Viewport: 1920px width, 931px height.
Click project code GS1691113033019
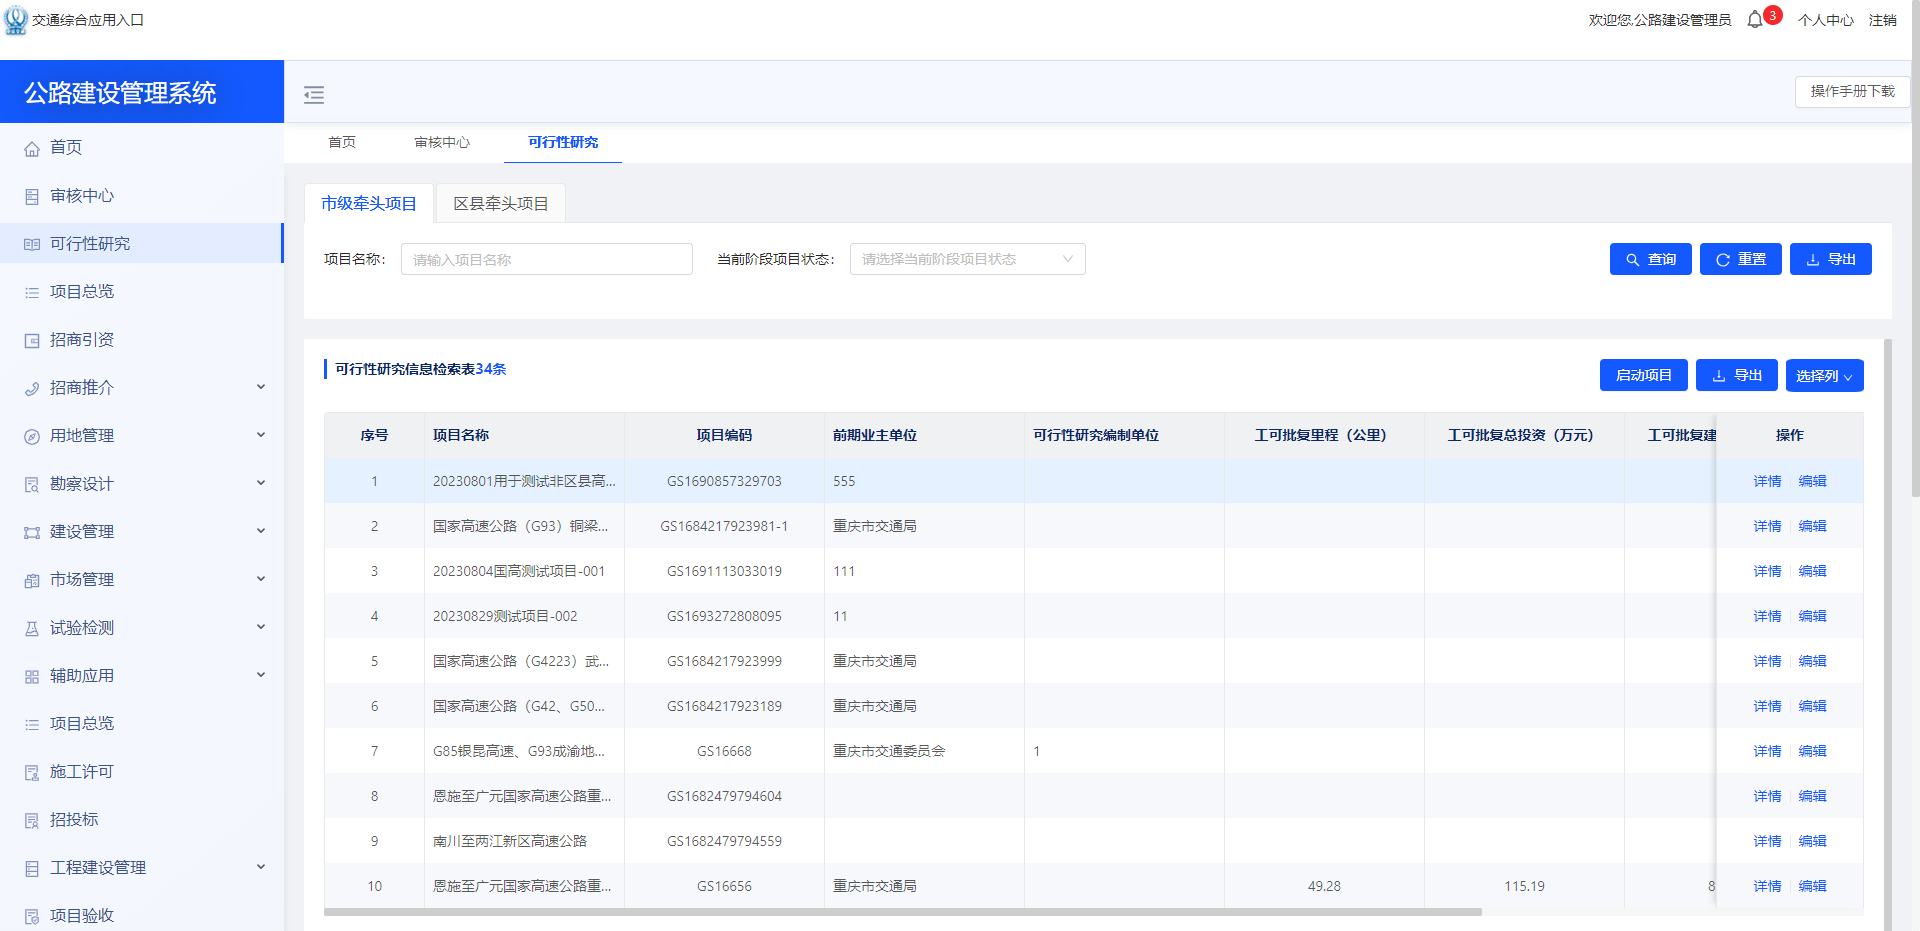tap(724, 571)
